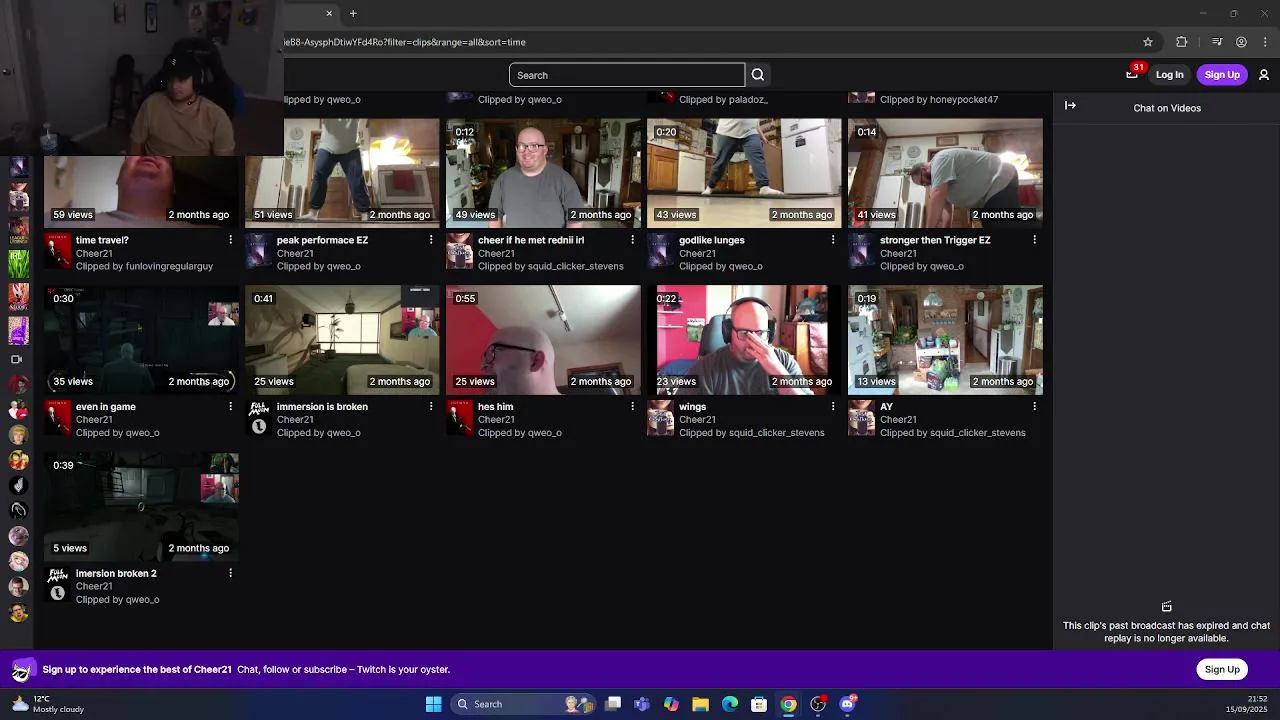Open the options menu for 'imersion broken 2' clip

pyautogui.click(x=230, y=573)
